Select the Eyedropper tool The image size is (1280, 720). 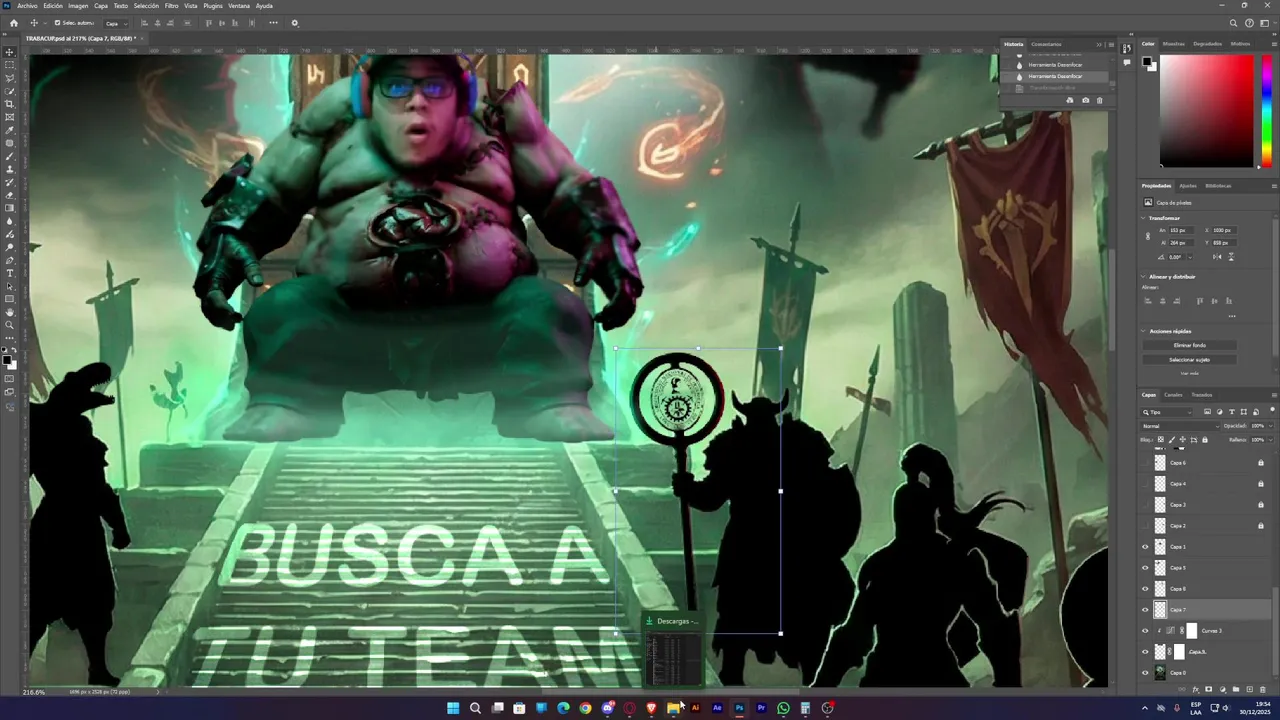(10, 130)
